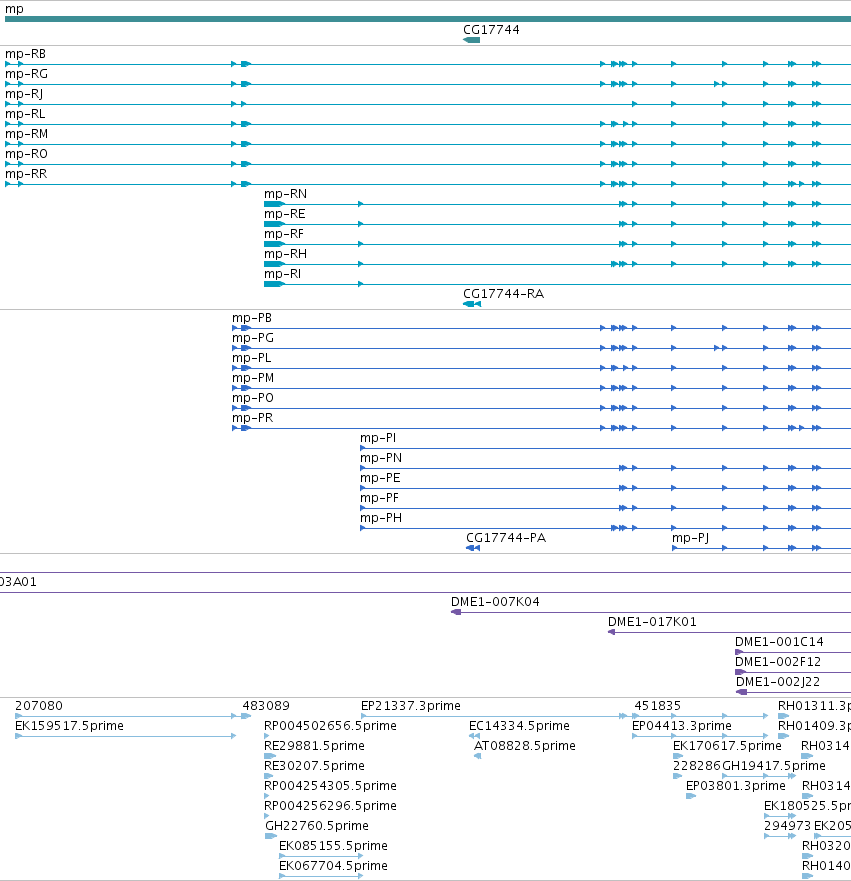Click the long teal mp gene bar
This screenshot has height=881, width=851.
coord(427,19)
